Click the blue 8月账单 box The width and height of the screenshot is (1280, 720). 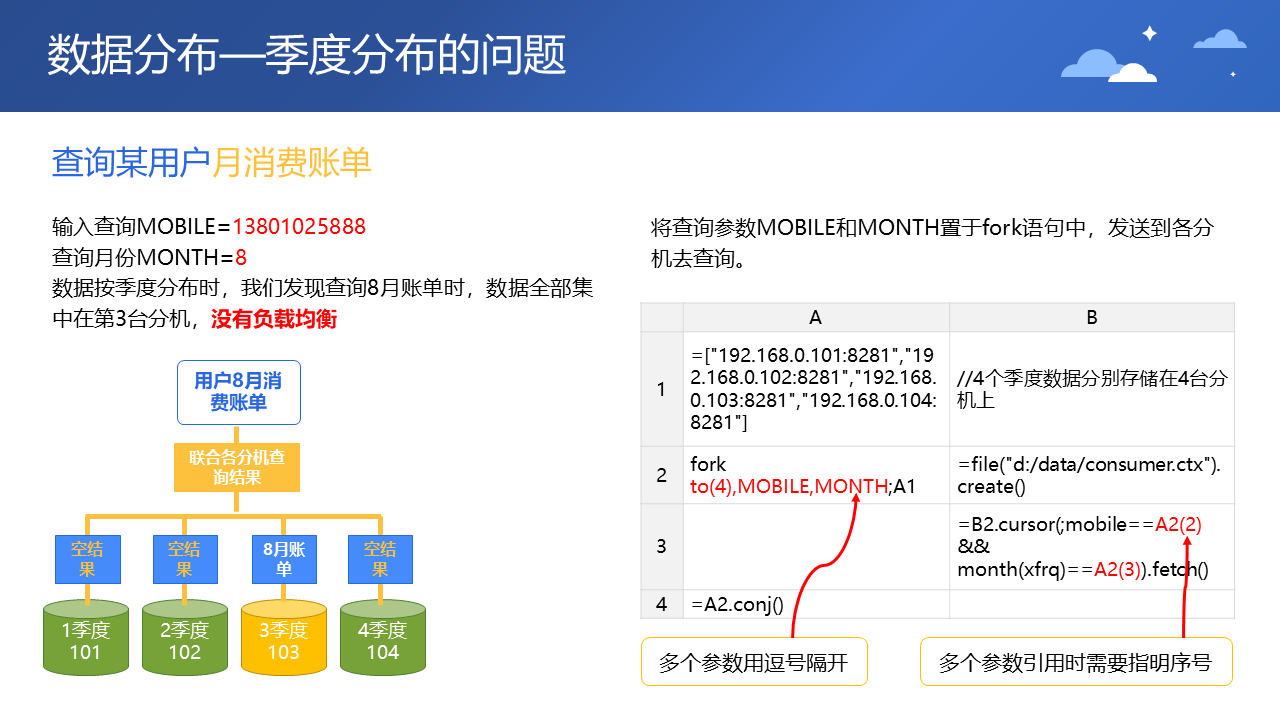[x=284, y=559]
